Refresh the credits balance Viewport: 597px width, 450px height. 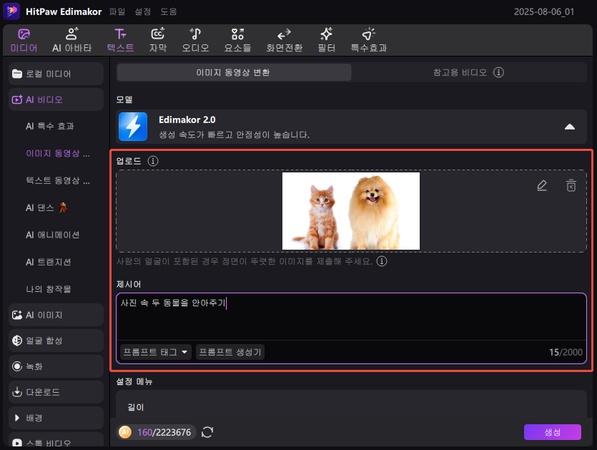[207, 432]
